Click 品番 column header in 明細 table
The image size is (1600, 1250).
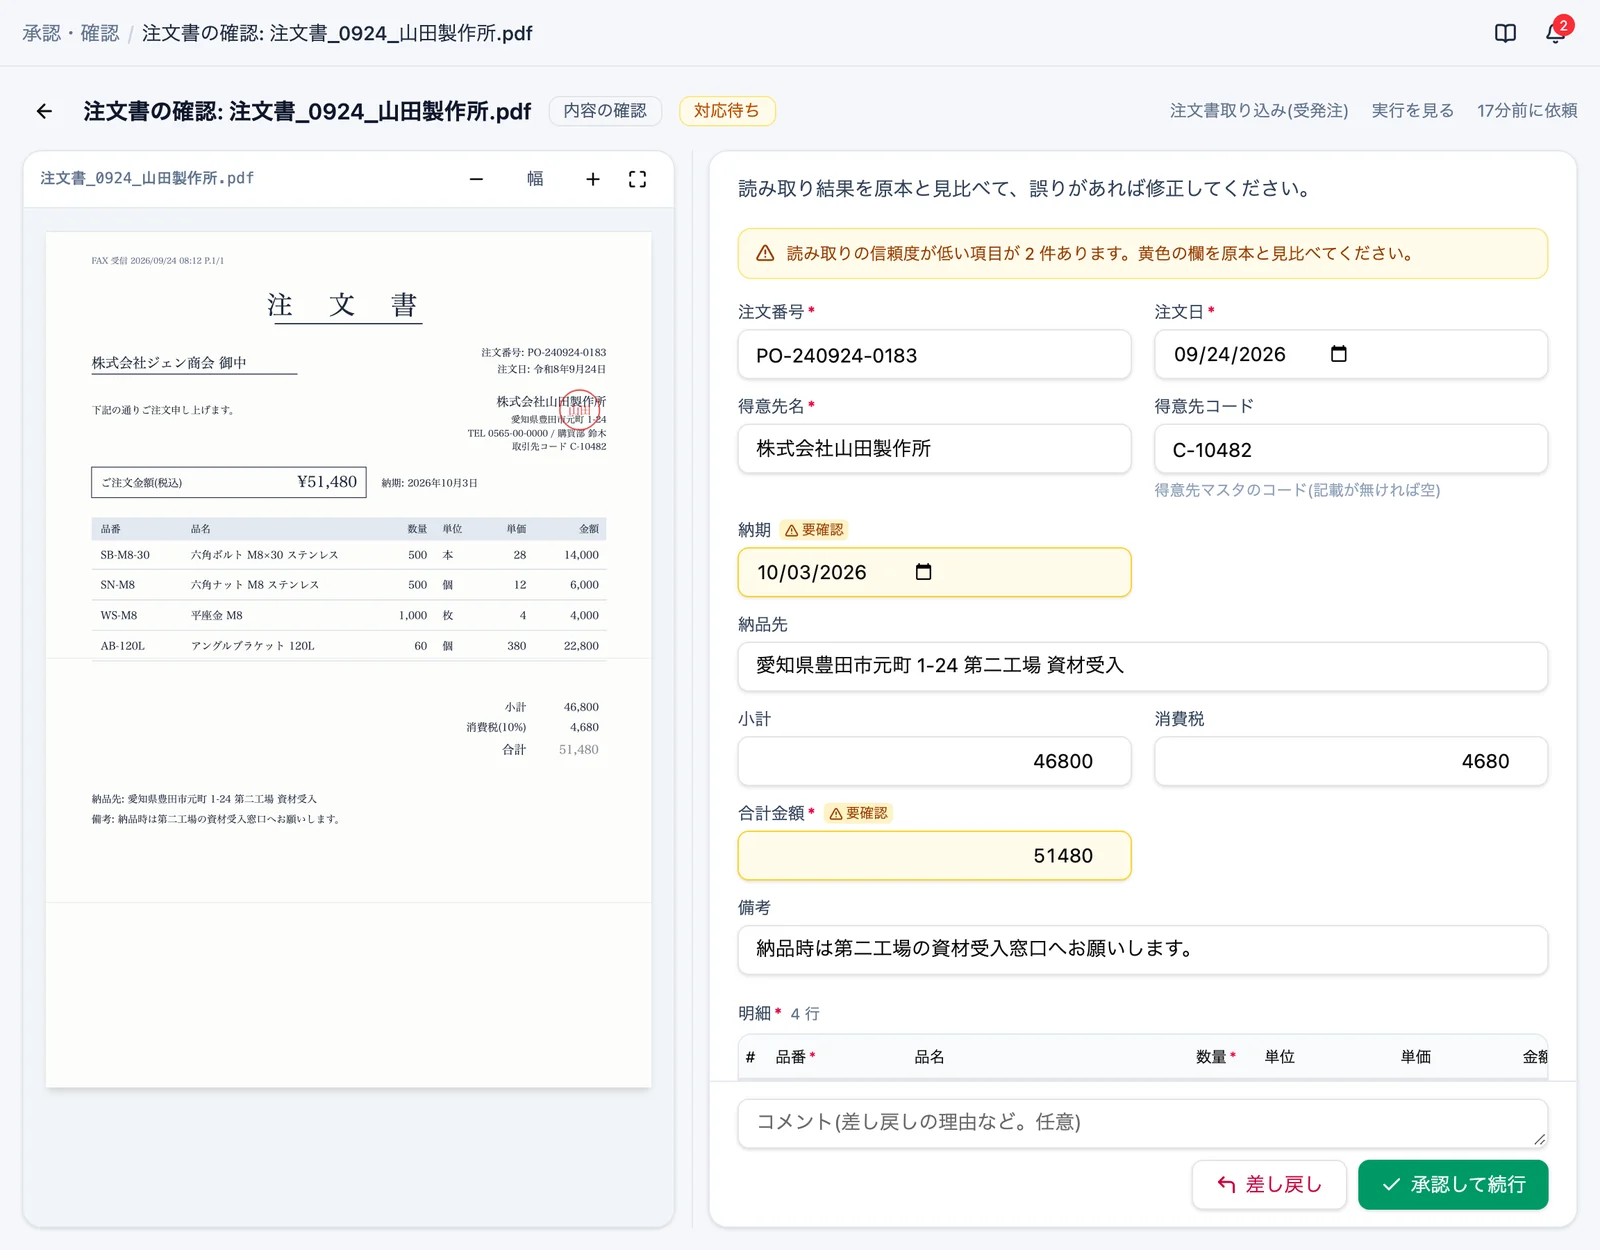pyautogui.click(x=795, y=1057)
